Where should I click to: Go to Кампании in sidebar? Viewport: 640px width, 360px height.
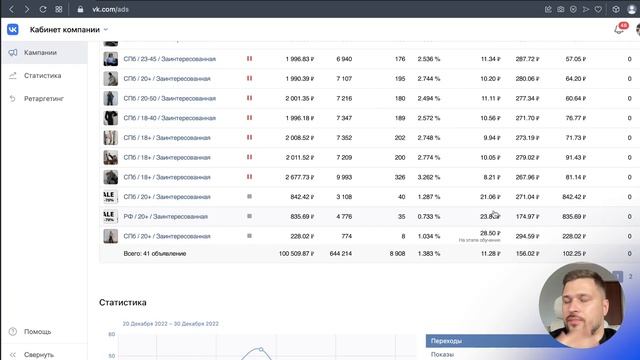tap(44, 53)
